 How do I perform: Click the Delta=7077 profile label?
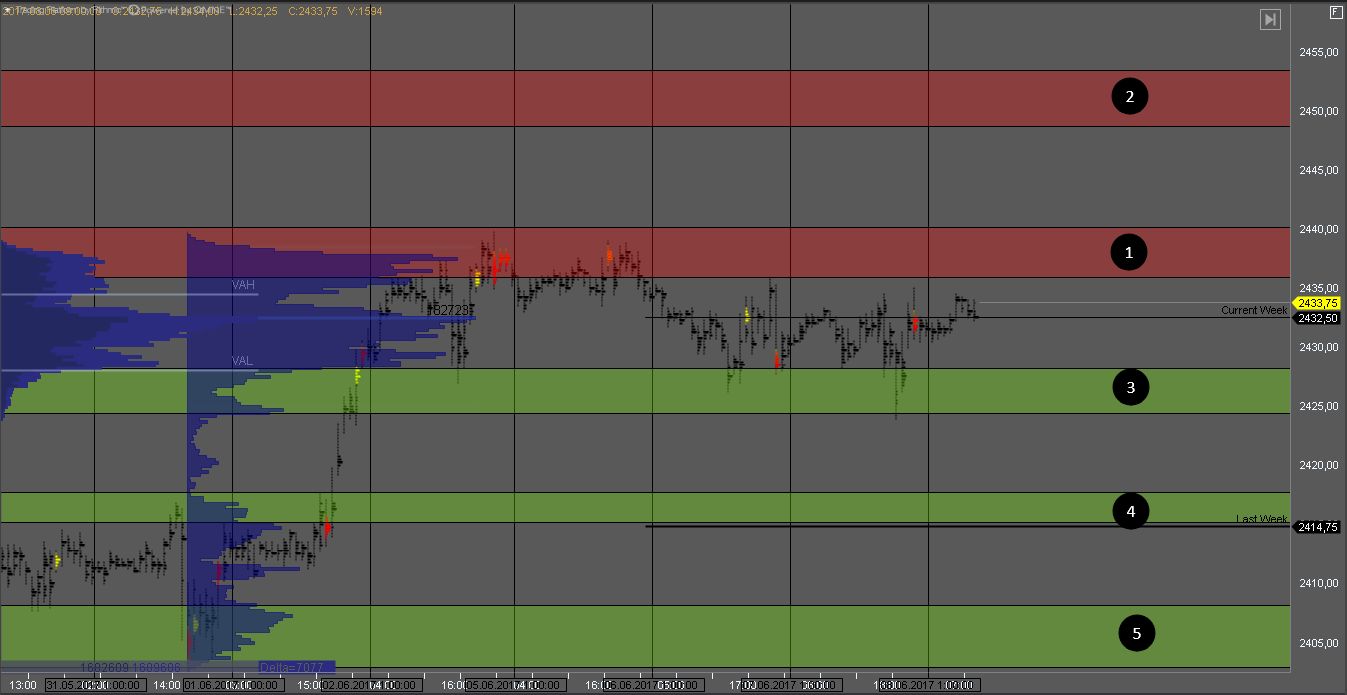pos(291,667)
